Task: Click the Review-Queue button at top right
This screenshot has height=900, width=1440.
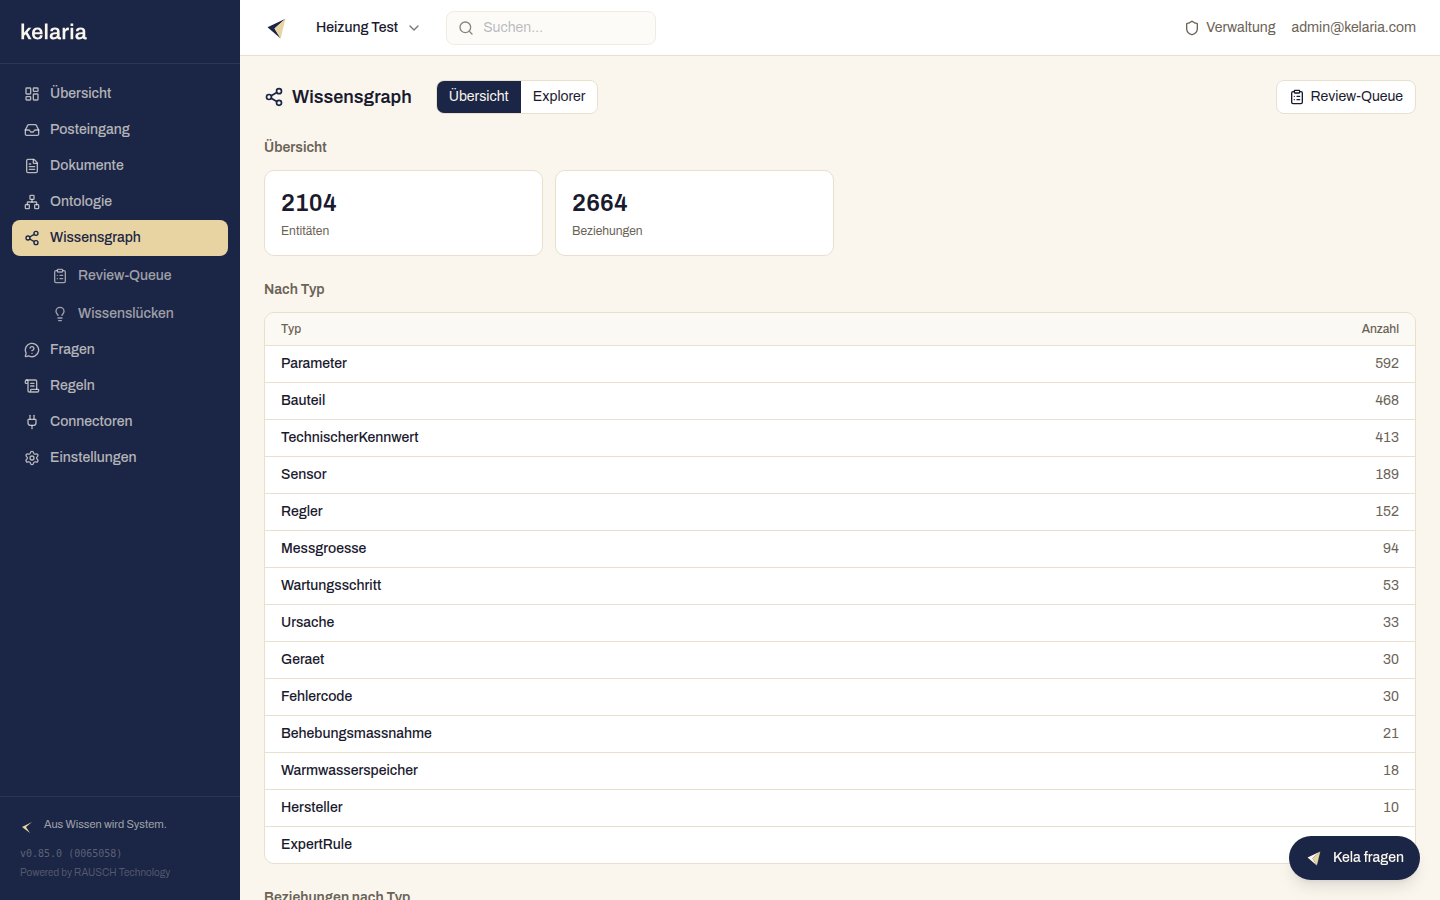Action: coord(1346,97)
